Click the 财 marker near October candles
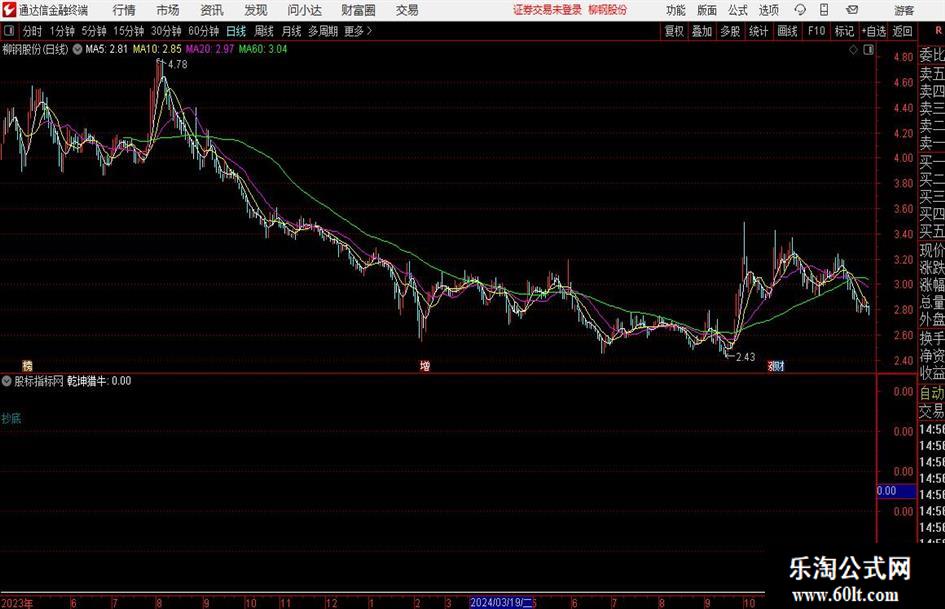The width and height of the screenshot is (945, 609). tap(779, 365)
